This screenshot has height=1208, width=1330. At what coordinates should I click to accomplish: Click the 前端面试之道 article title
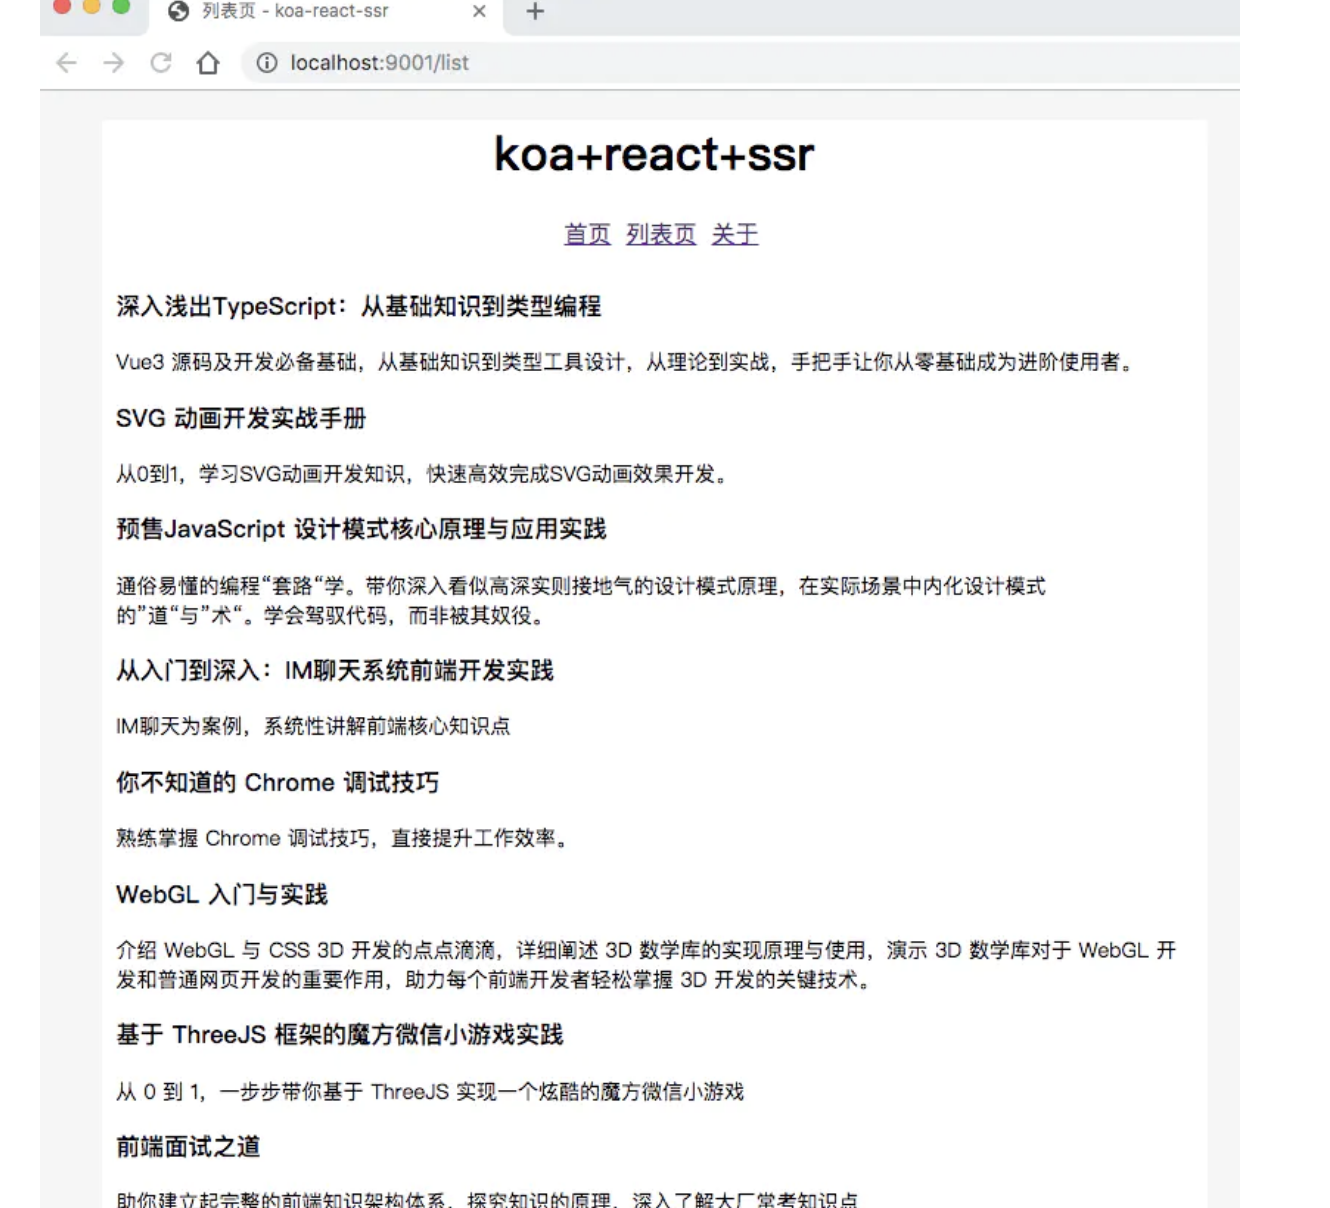pos(190,1148)
